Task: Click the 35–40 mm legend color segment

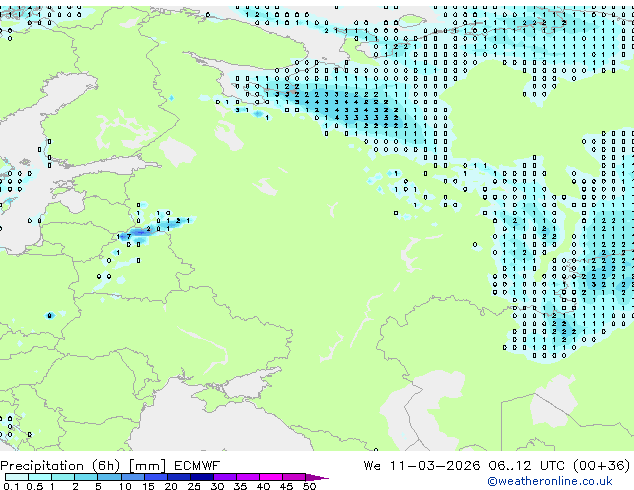Action: pyautogui.click(x=247, y=477)
